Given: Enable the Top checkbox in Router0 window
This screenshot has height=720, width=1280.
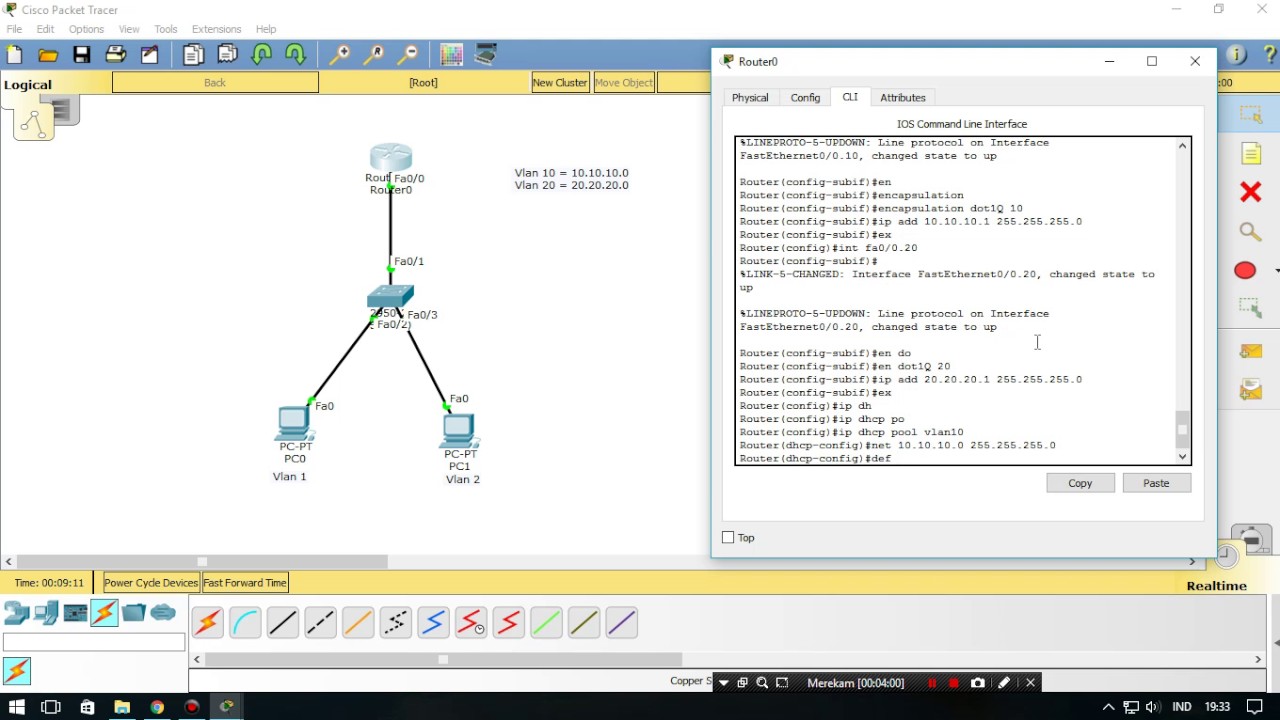Looking at the screenshot, I should tap(728, 538).
